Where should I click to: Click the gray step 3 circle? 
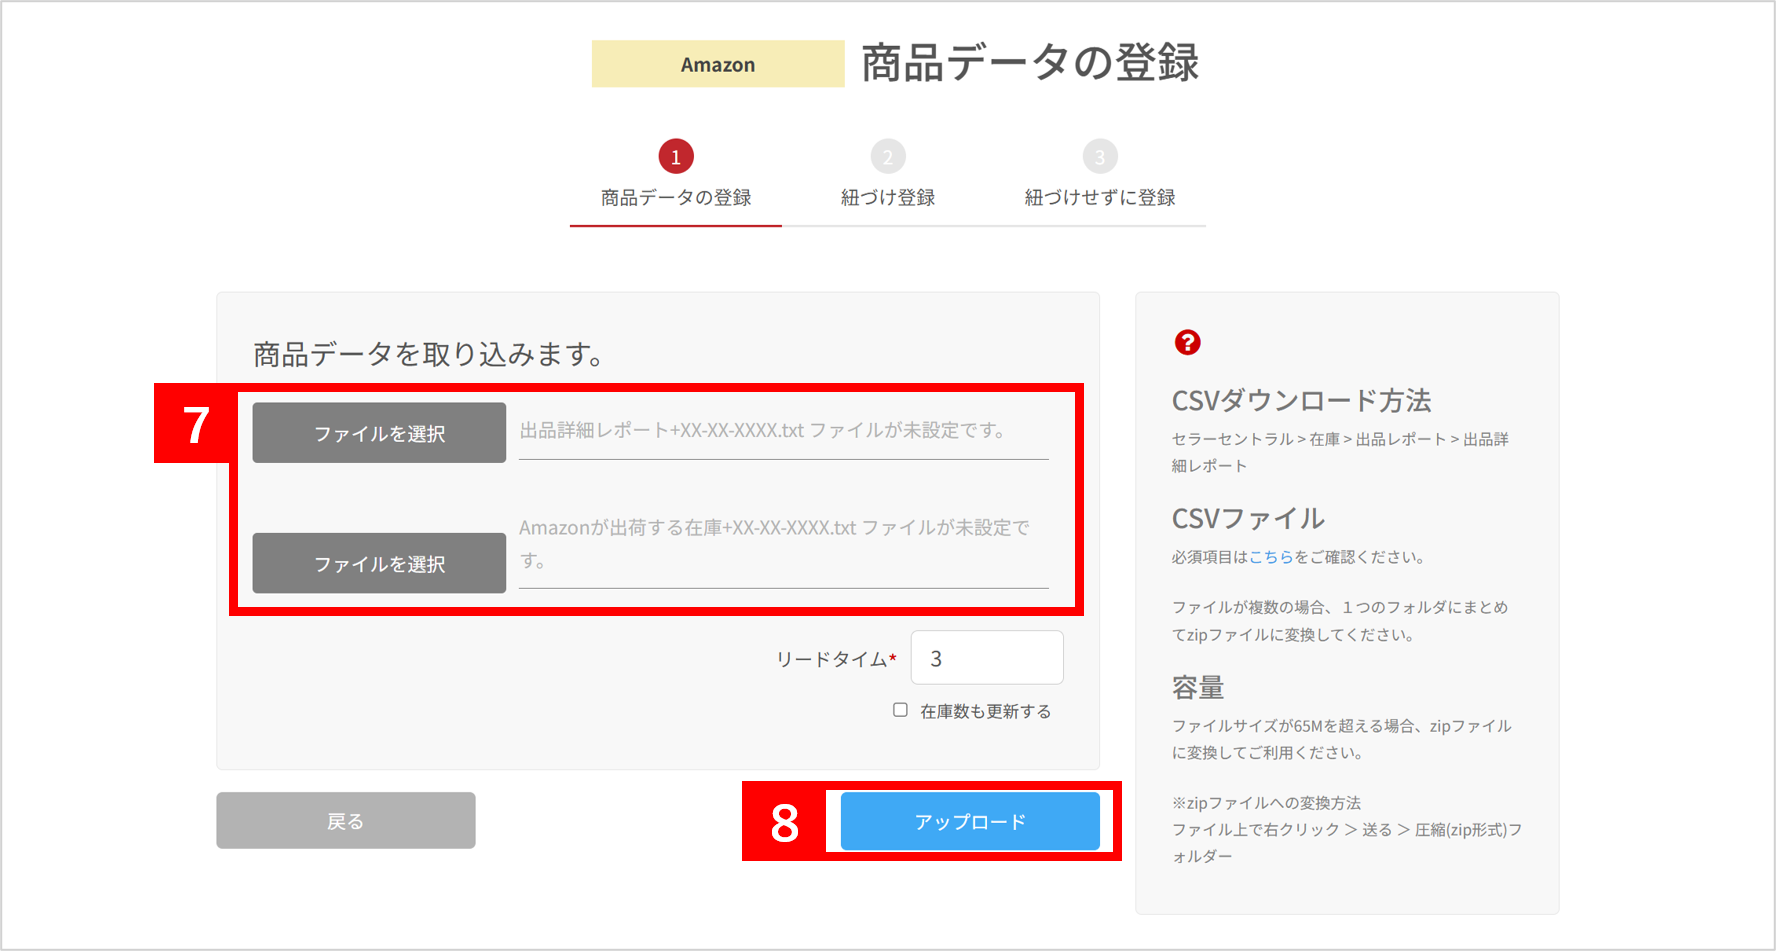pos(1100,157)
